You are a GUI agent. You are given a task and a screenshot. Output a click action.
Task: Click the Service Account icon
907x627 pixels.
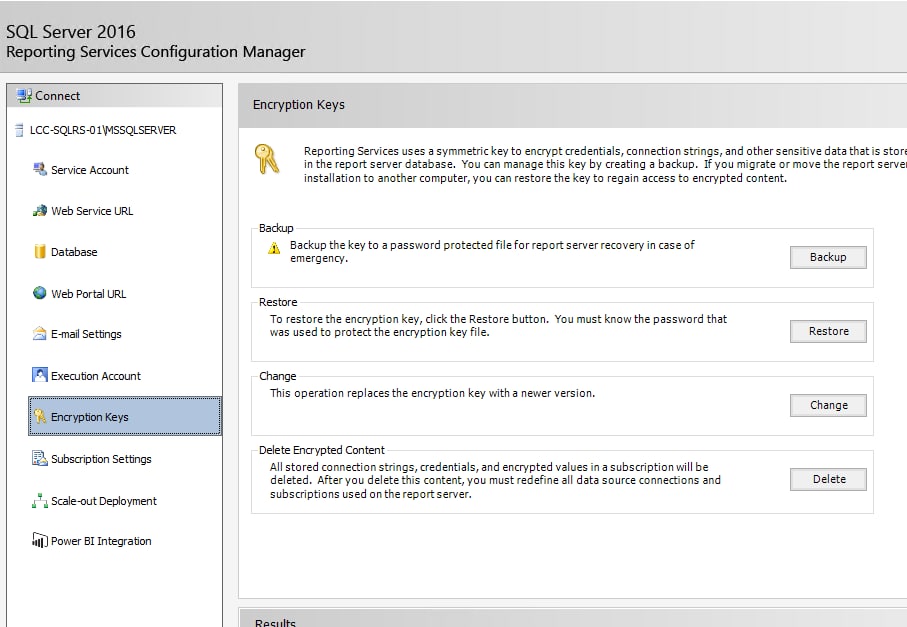click(x=39, y=169)
